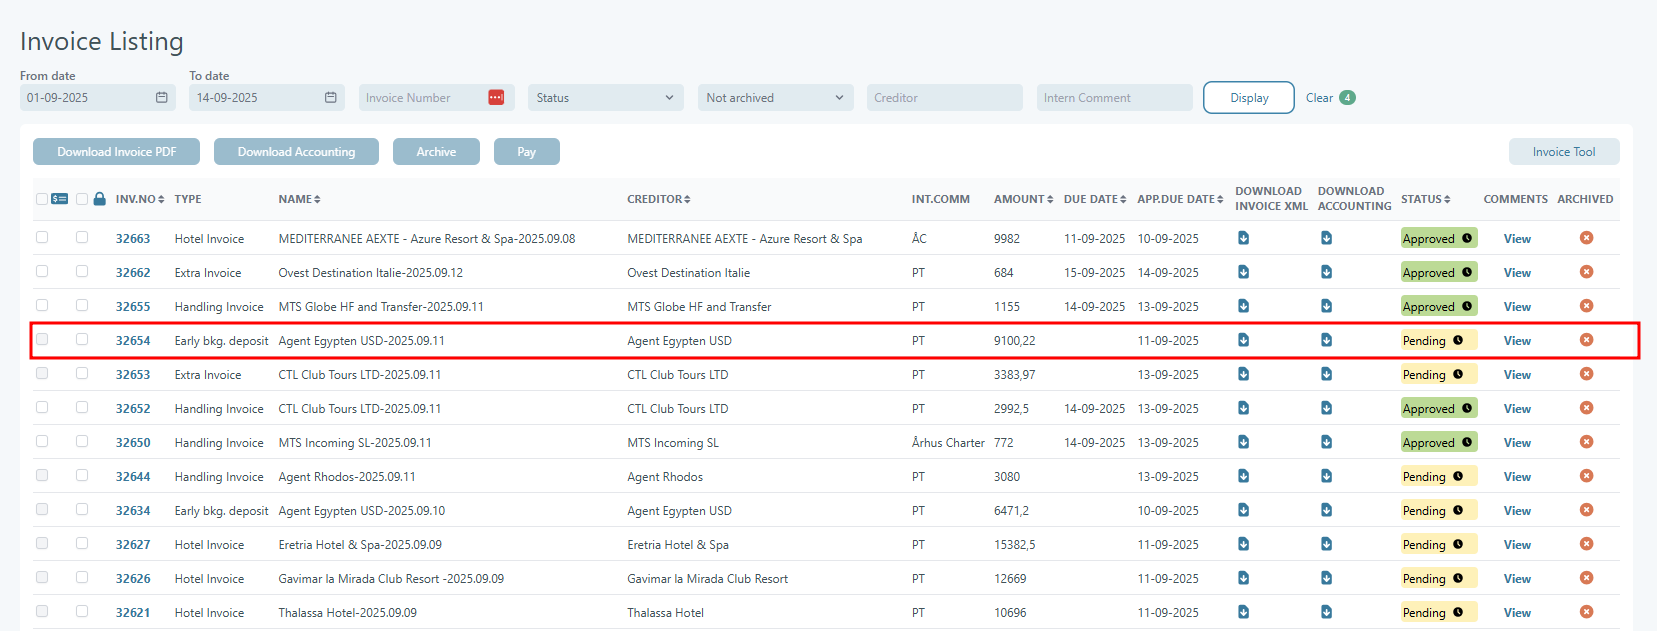Sort invoices by Due Date header
This screenshot has width=1657, height=631.
1094,199
